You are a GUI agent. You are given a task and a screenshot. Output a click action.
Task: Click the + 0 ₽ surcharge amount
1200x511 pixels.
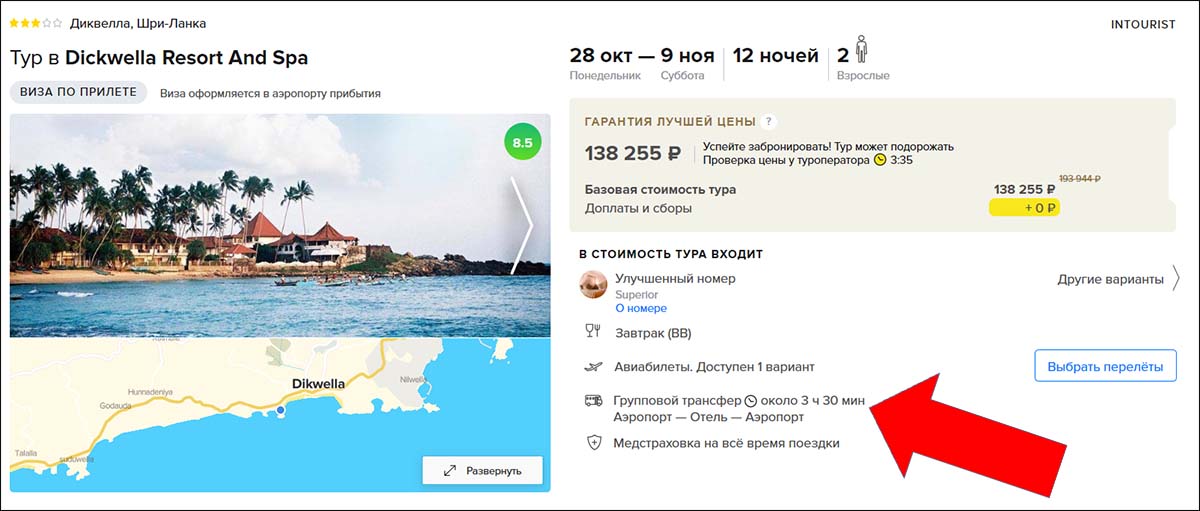pos(1041,208)
